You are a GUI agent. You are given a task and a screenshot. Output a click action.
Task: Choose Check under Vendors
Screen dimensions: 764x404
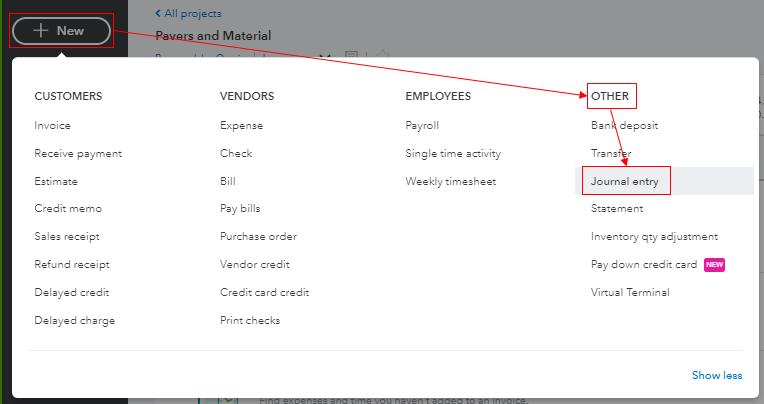236,153
